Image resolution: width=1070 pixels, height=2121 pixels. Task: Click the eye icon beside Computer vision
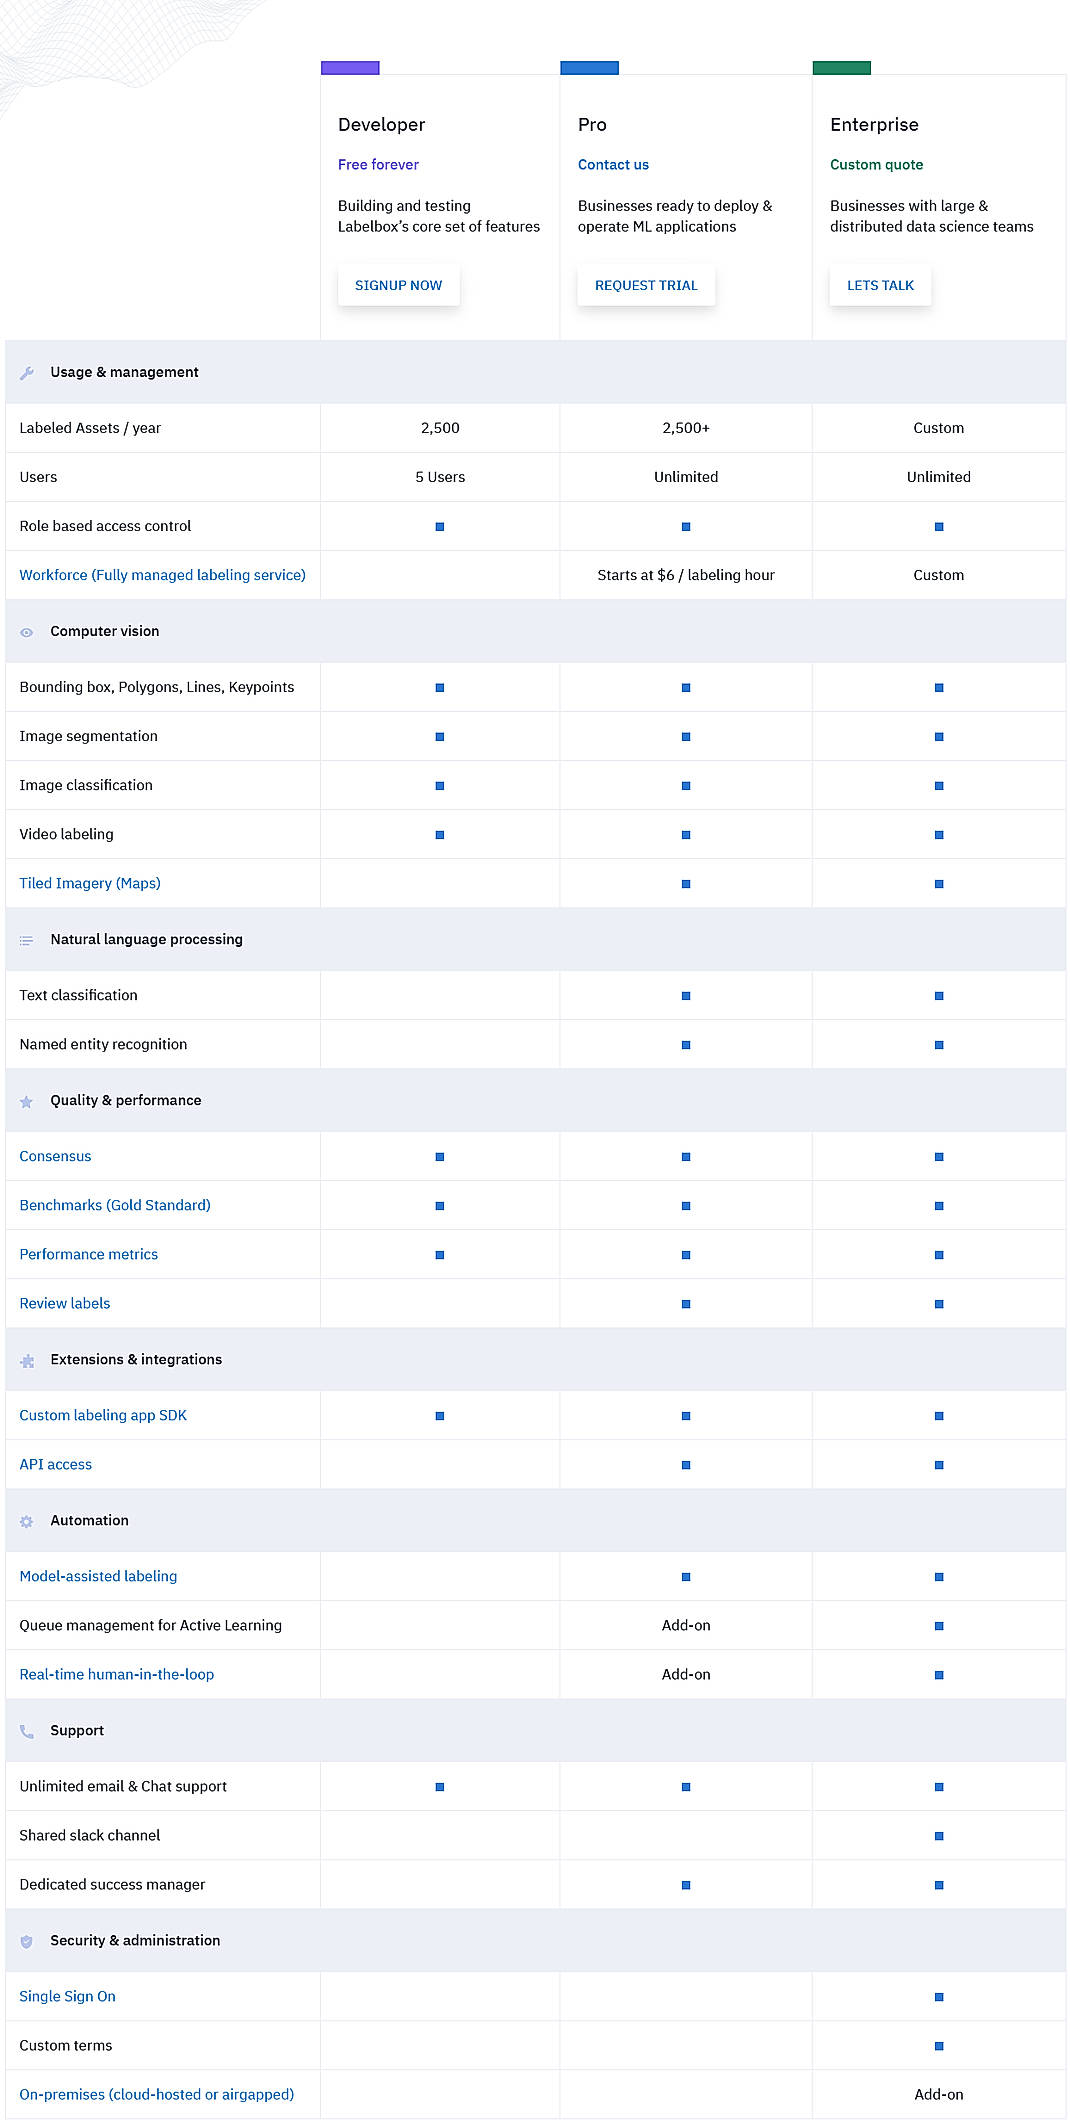pos(27,631)
